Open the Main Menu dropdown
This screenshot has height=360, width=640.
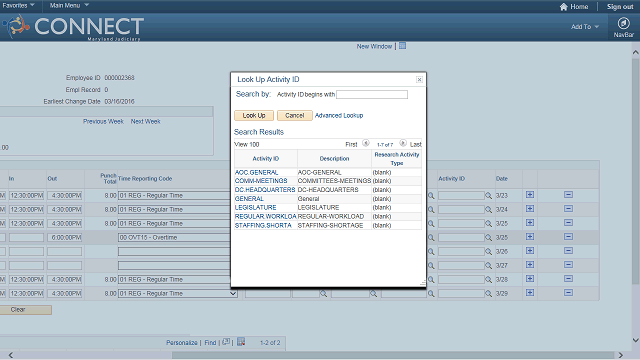(x=69, y=5)
